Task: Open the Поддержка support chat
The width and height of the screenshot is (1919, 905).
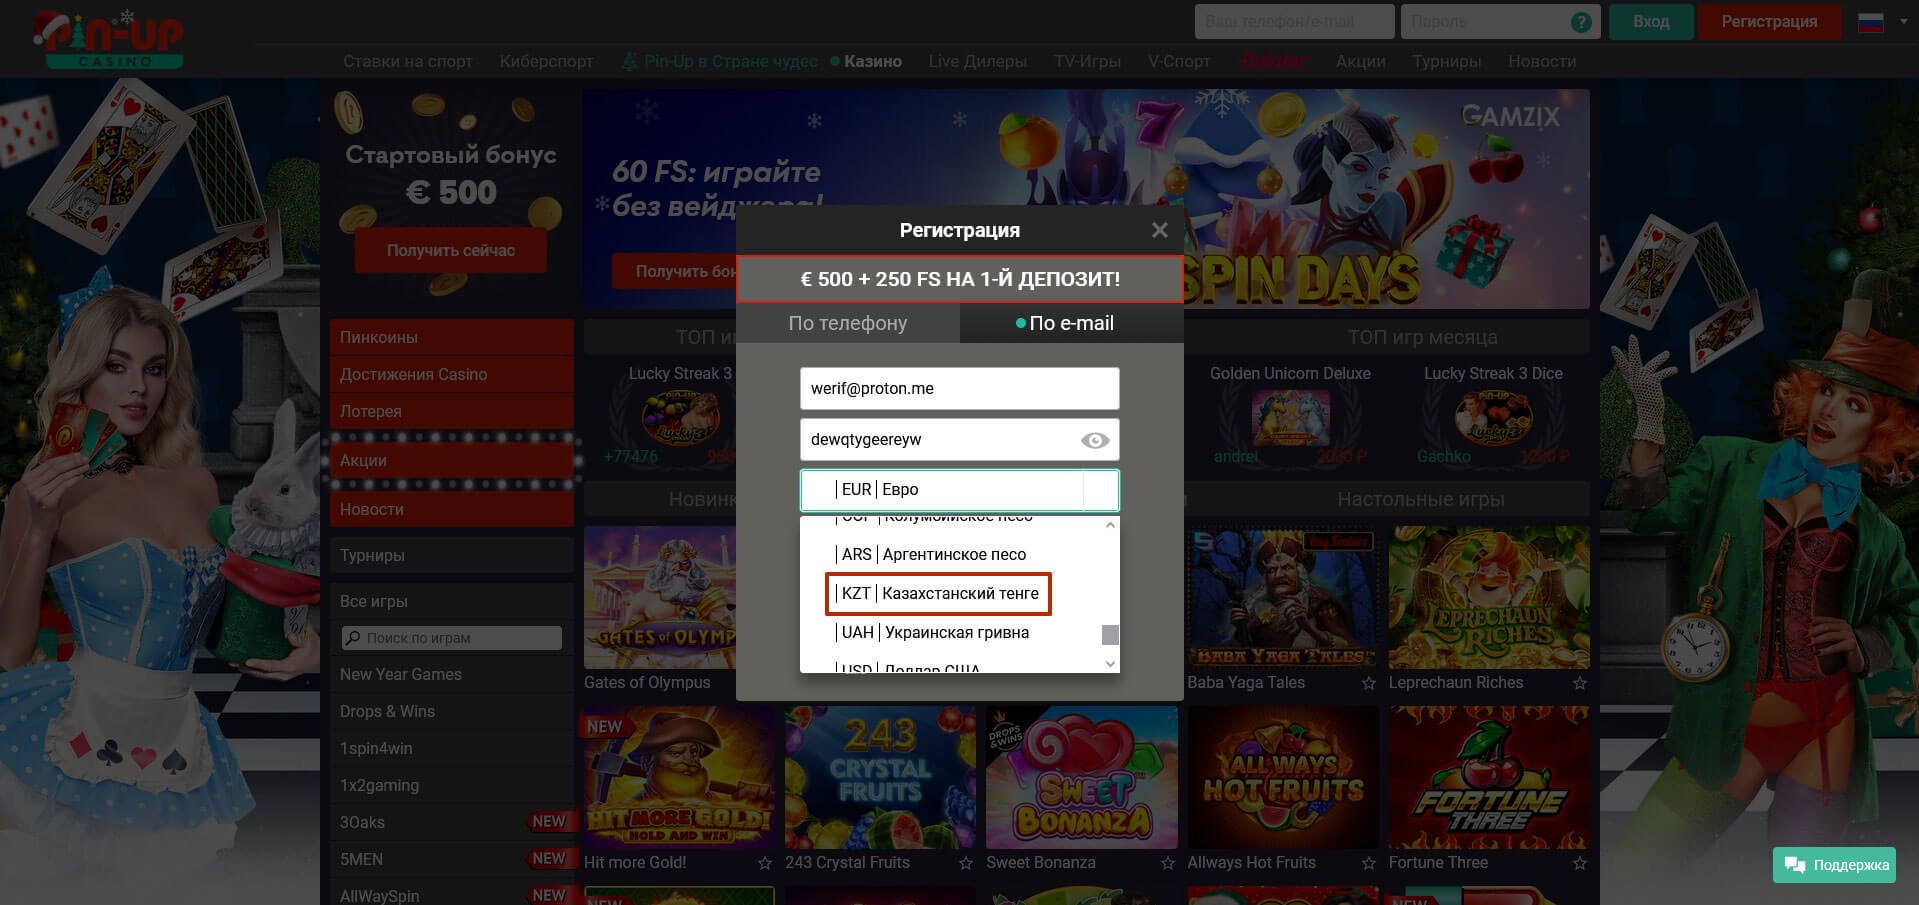Action: pos(1836,865)
